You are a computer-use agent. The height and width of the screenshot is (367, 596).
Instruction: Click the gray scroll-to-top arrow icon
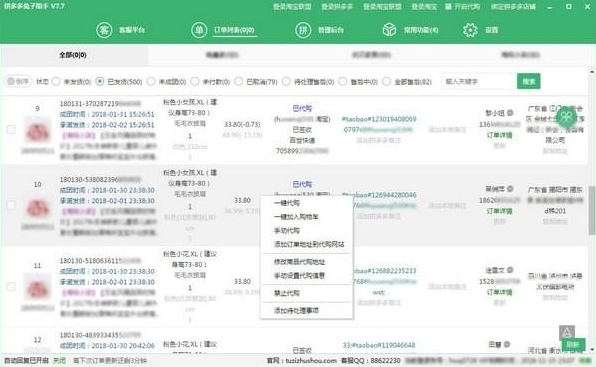tap(566, 332)
